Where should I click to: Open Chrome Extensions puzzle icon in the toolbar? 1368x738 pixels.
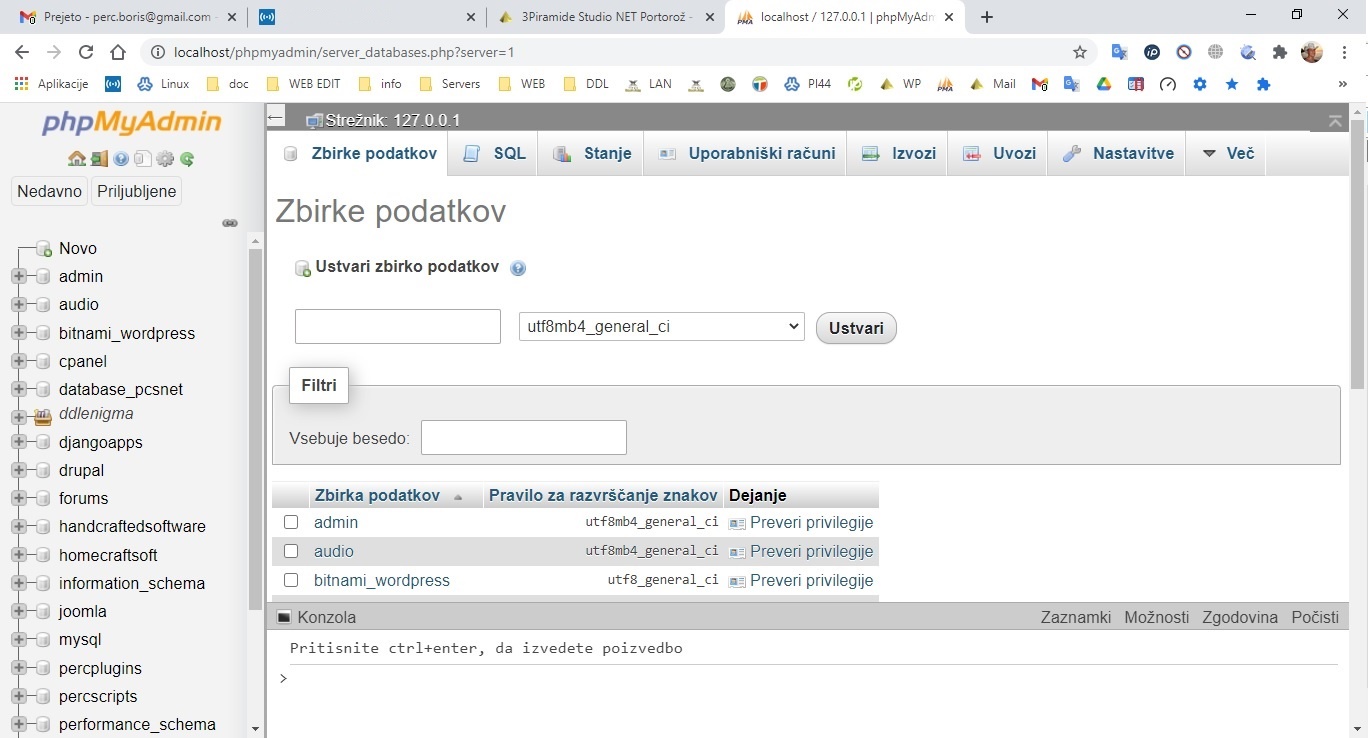(x=1280, y=53)
